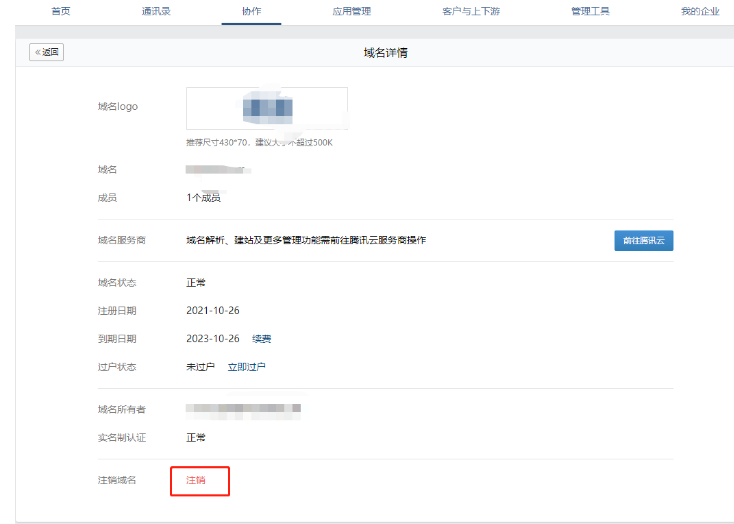734x524 pixels.
Task: Click the 1个成员 member count
Action: coord(203,198)
